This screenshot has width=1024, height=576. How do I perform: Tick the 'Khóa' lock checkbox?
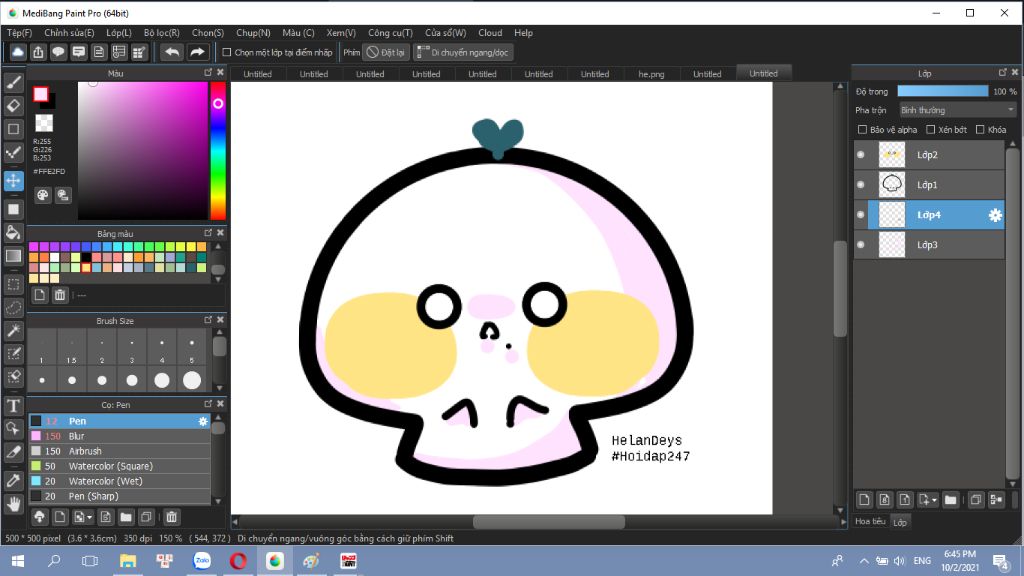click(980, 130)
